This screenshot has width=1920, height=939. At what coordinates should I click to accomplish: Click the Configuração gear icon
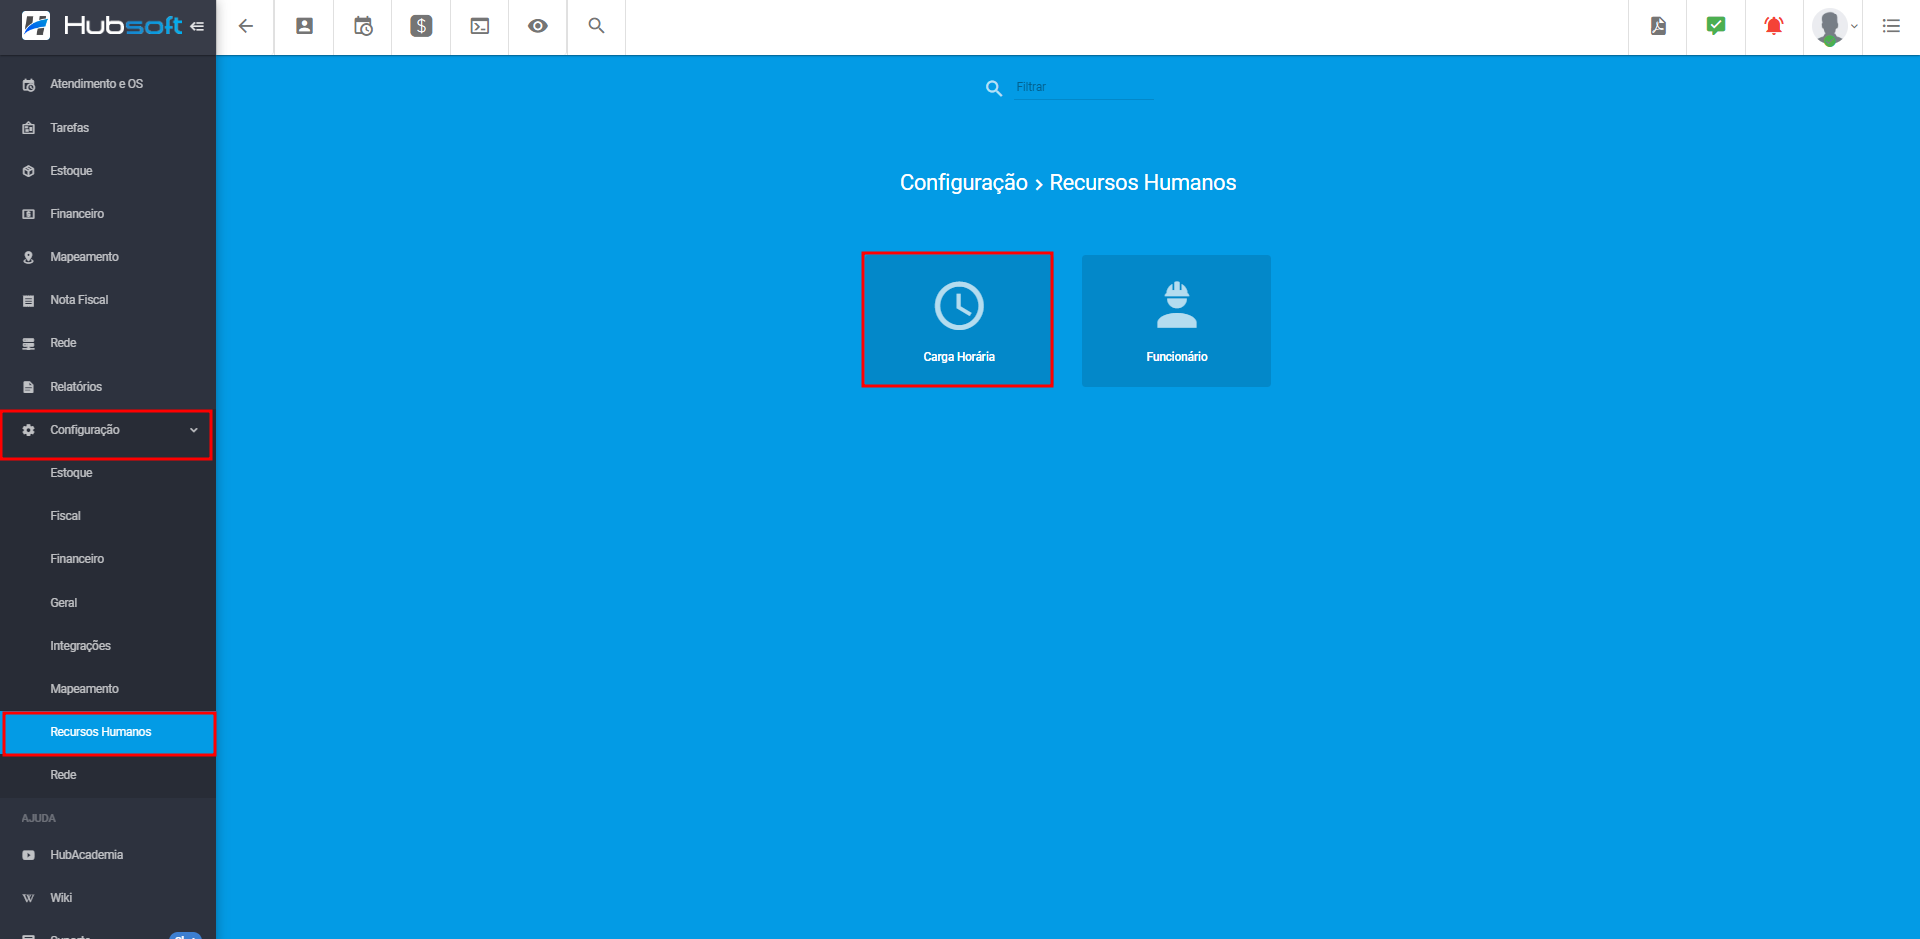28,430
